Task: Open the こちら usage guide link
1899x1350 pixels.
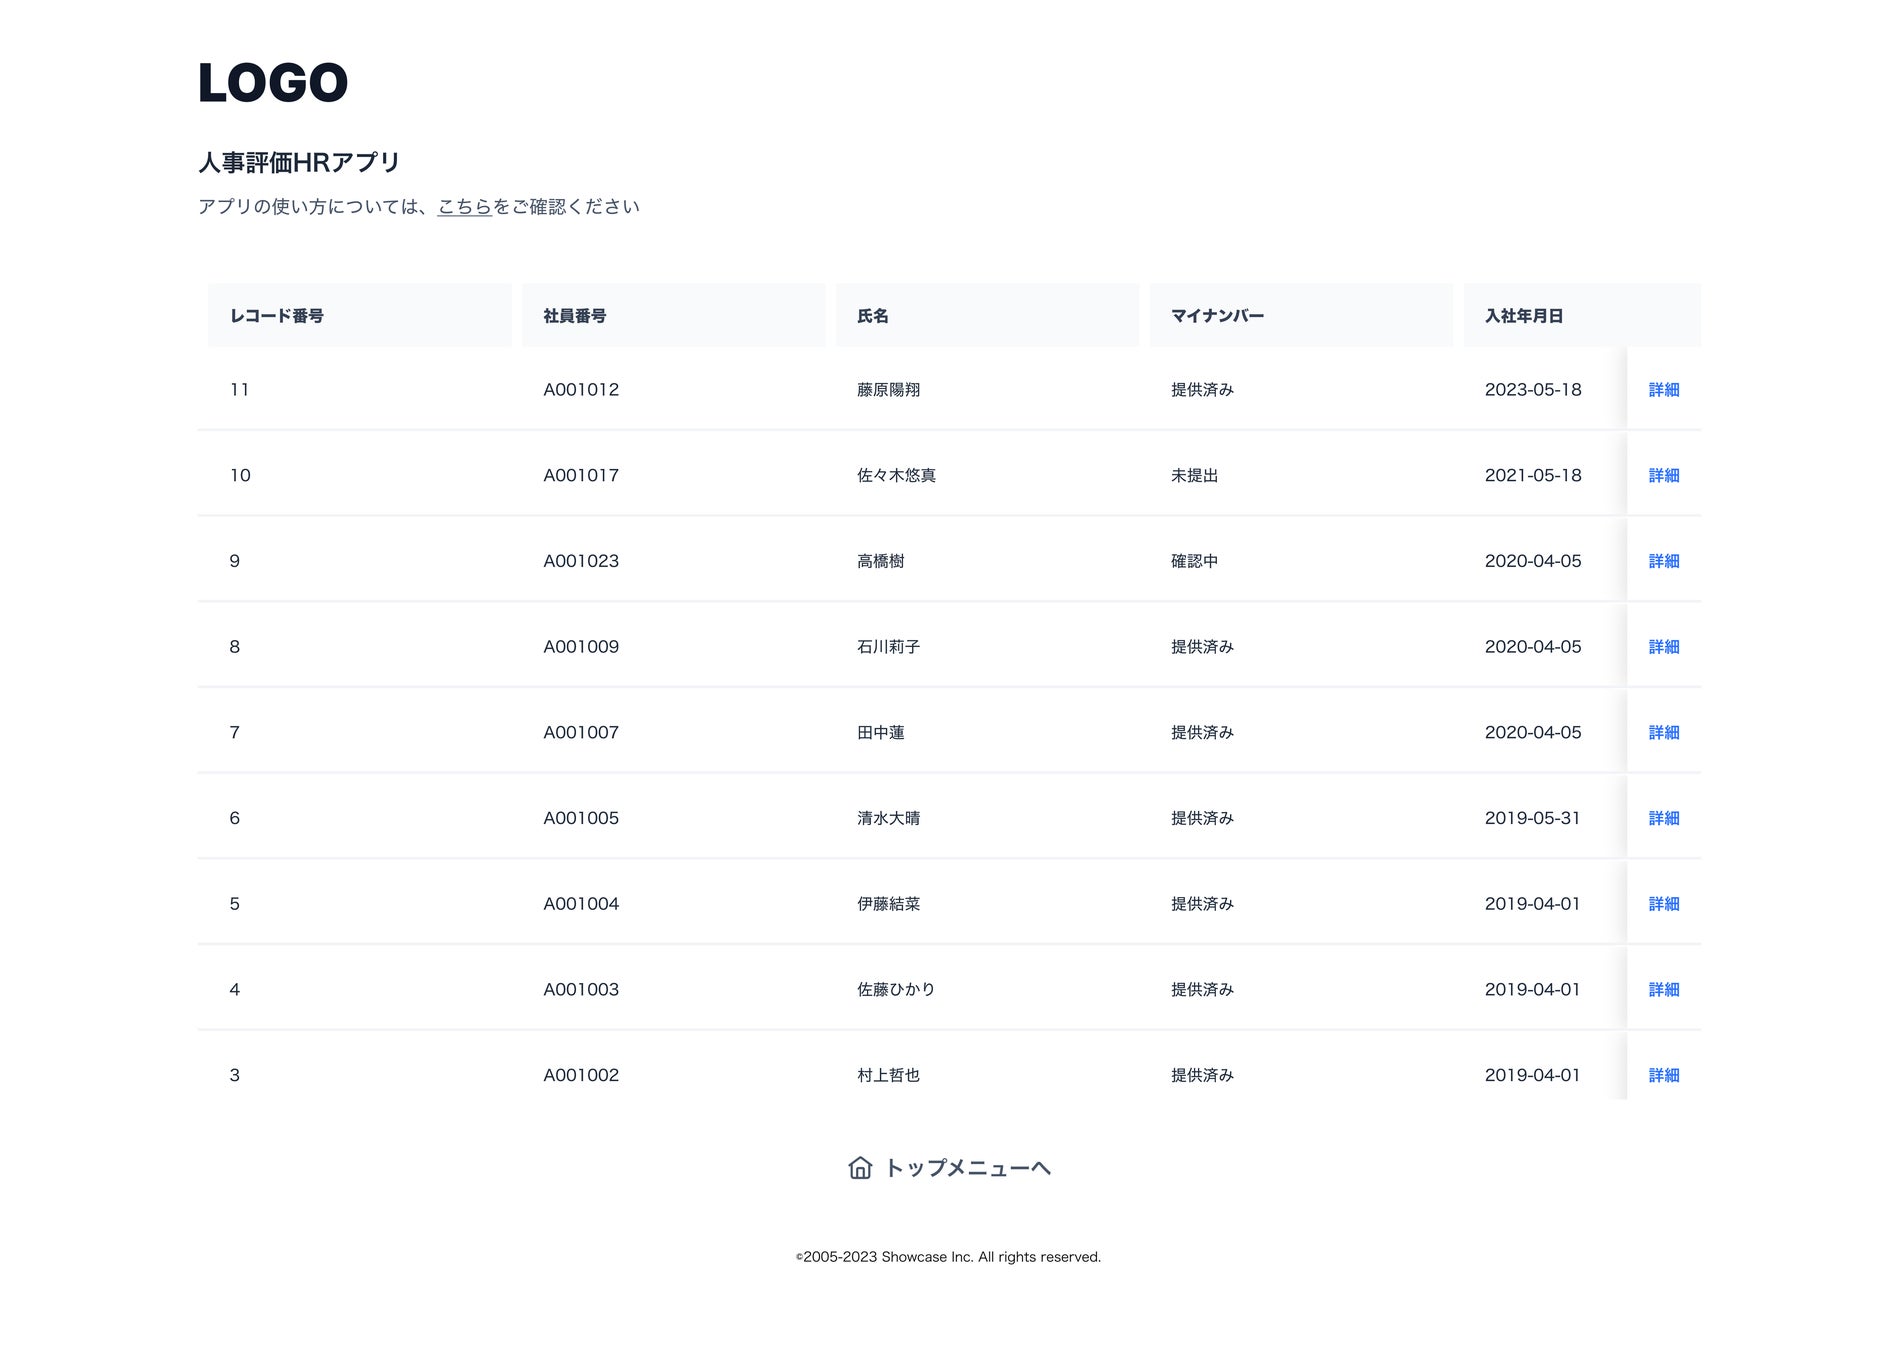Action: 464,207
